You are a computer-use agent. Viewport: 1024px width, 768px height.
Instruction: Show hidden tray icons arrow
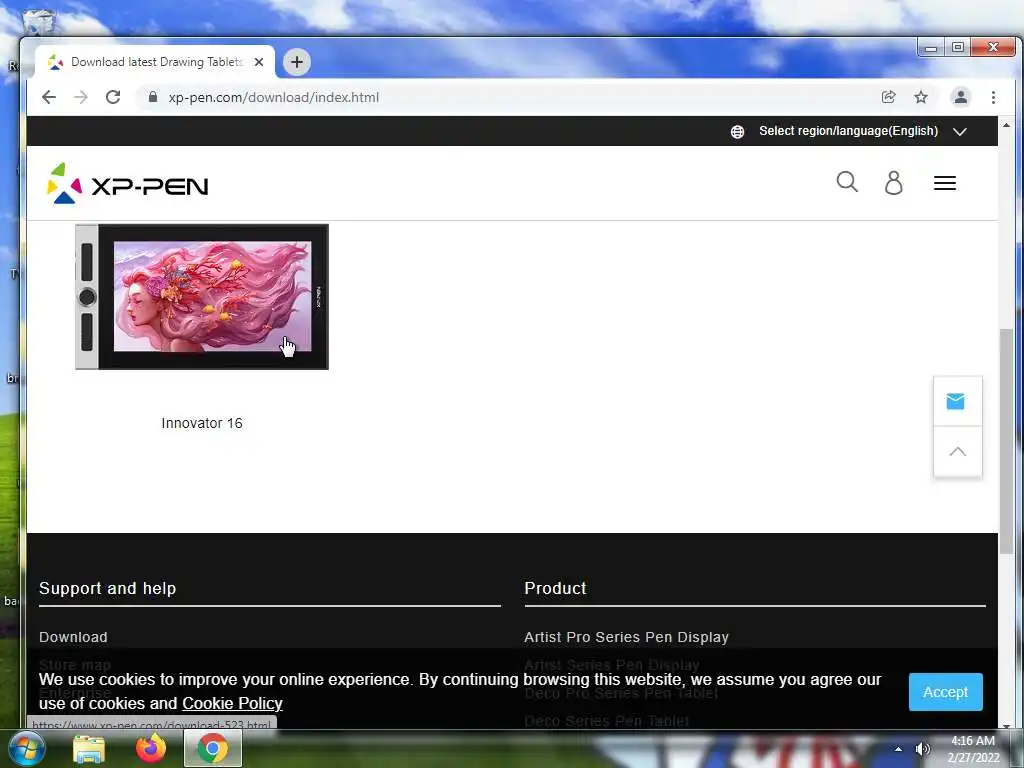[x=899, y=749]
